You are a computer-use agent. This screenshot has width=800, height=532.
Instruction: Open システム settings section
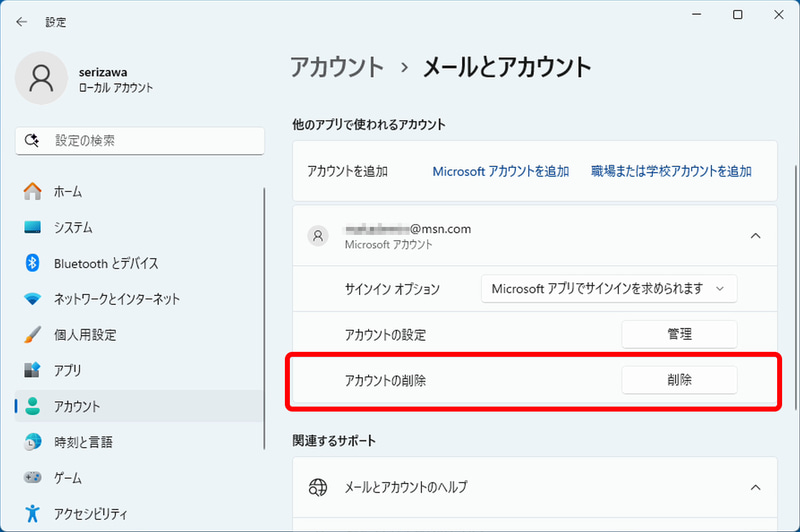[139, 227]
